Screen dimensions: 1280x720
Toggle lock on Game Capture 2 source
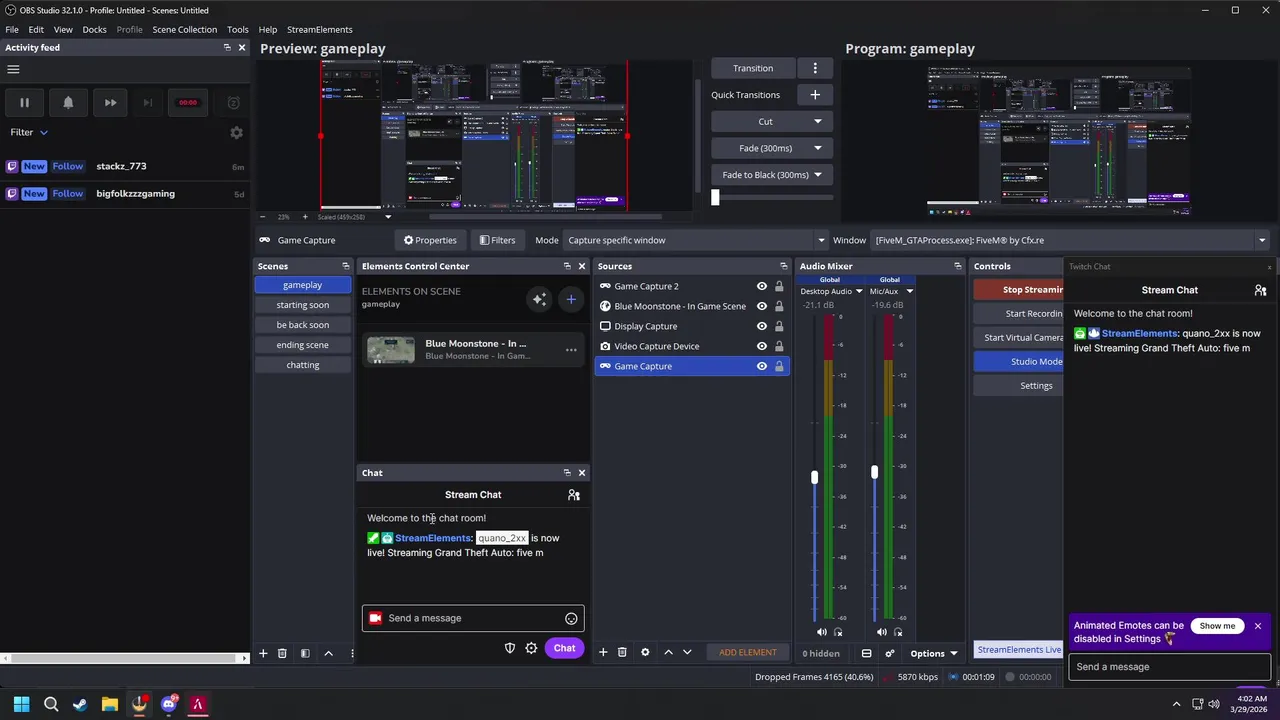[x=779, y=286]
